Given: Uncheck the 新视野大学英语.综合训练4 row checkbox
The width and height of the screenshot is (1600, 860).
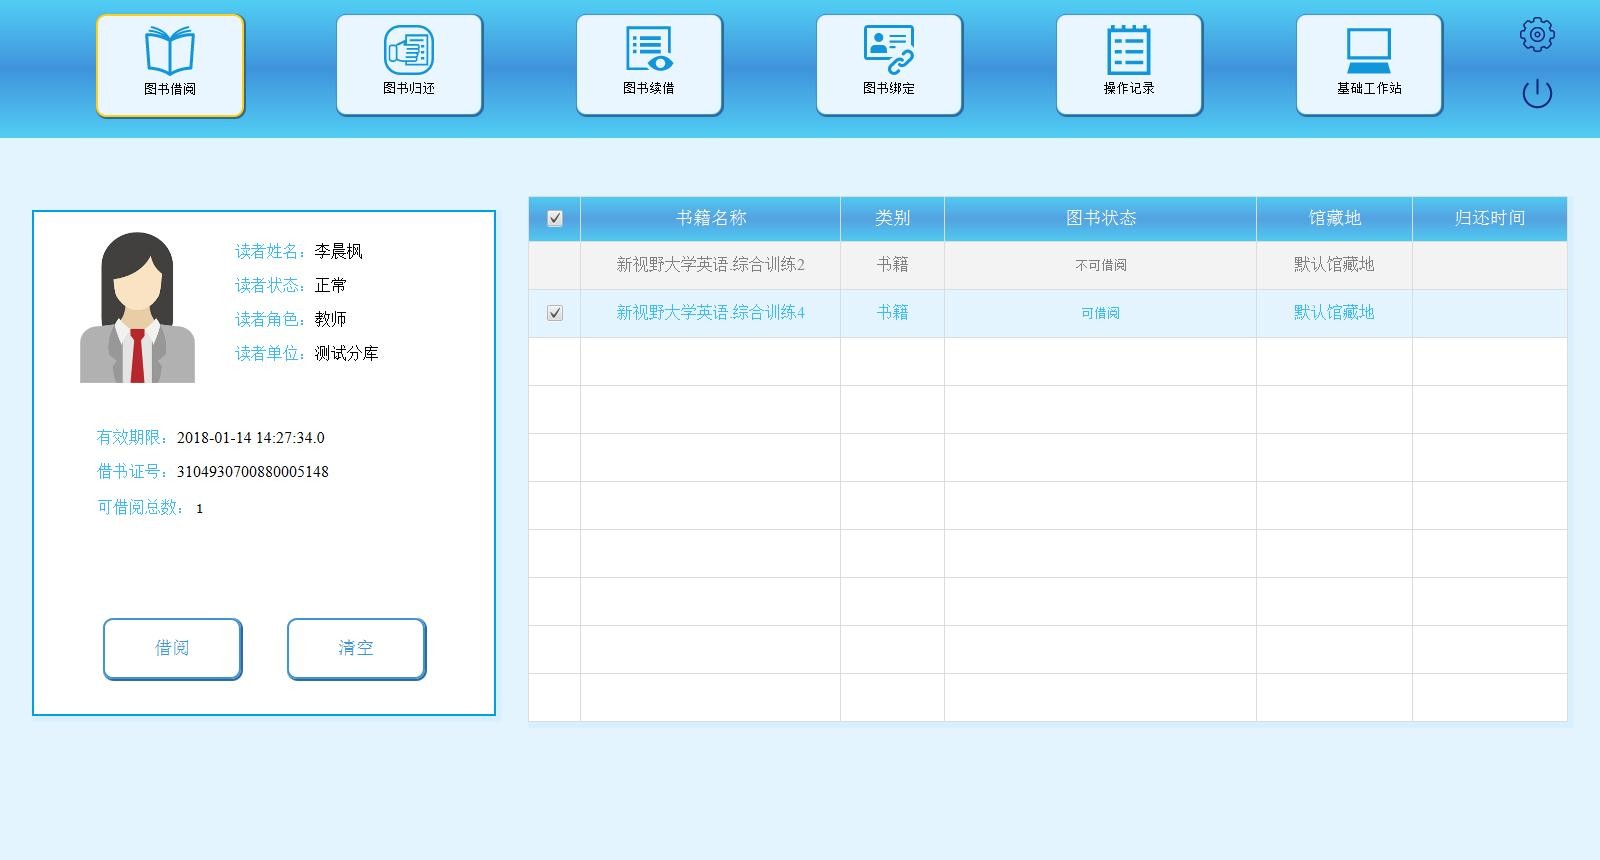Looking at the screenshot, I should click(x=555, y=313).
